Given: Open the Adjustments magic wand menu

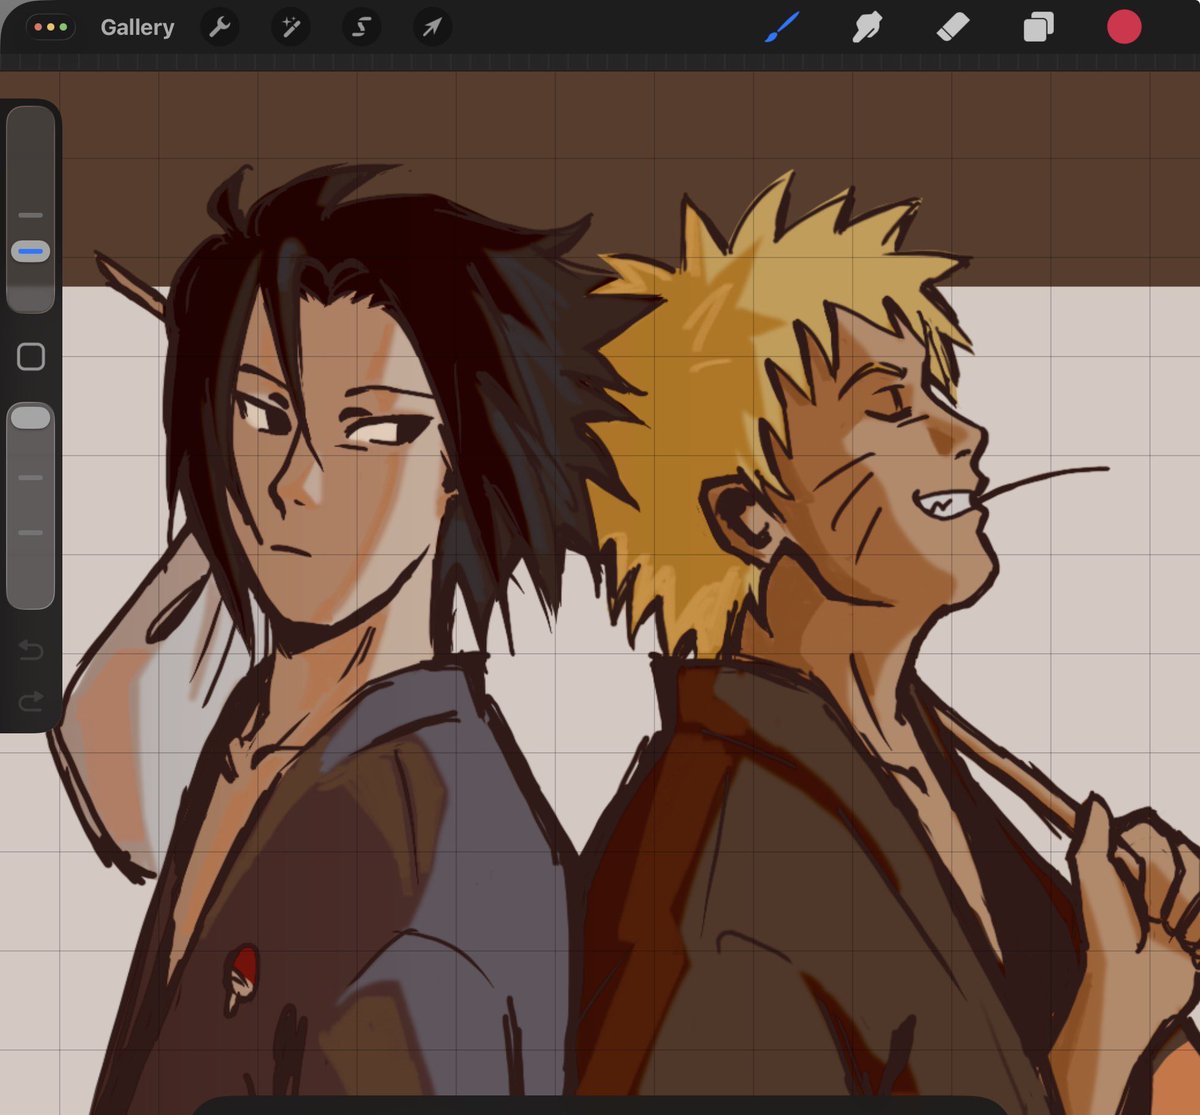Looking at the screenshot, I should click(x=291, y=27).
